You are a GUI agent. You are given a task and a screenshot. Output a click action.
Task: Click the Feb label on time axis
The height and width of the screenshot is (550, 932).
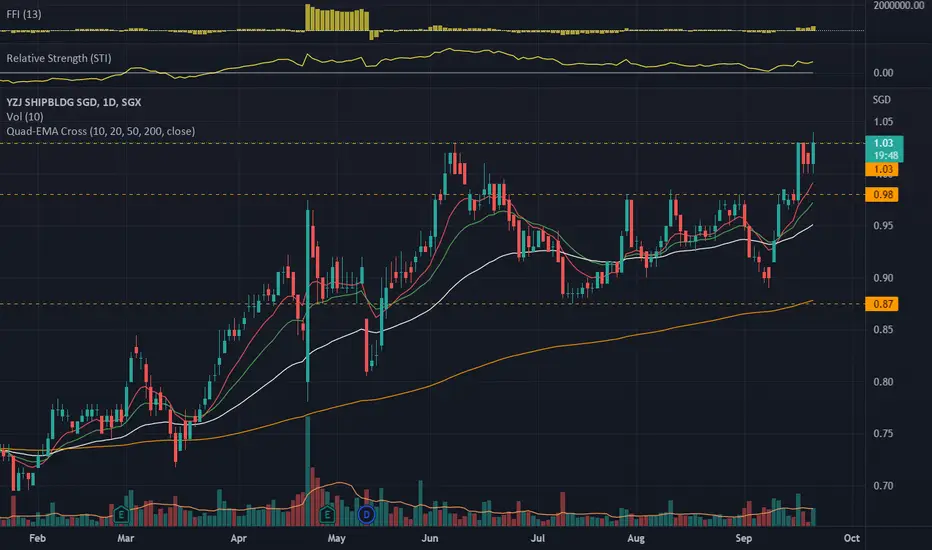37,538
